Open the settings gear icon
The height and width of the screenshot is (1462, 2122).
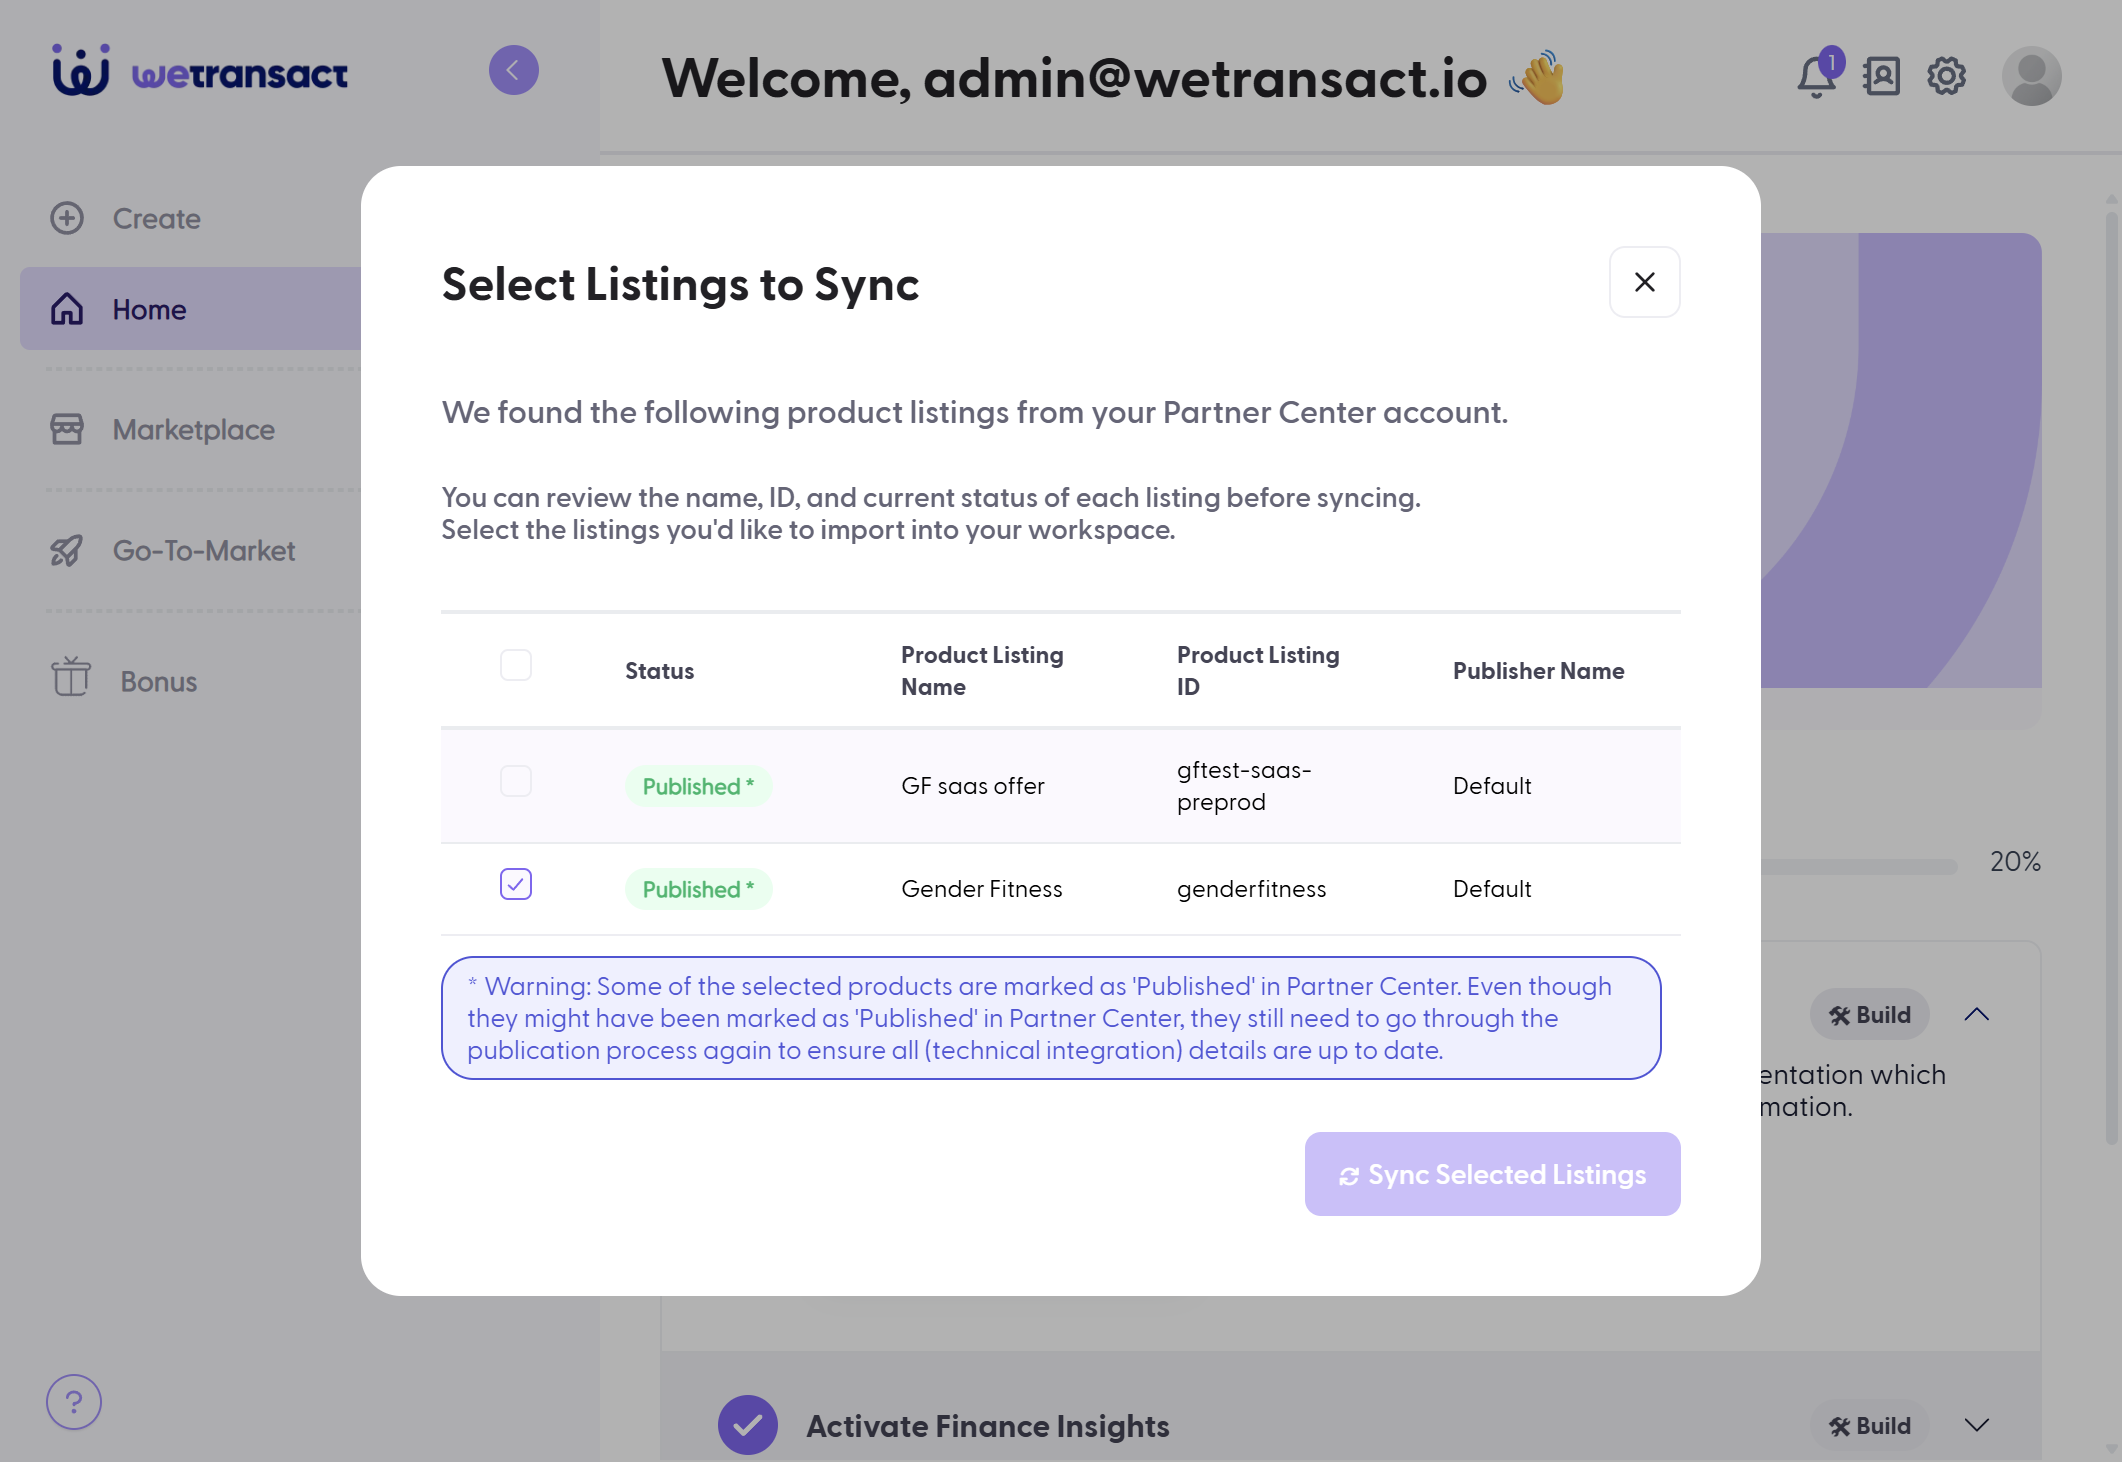click(1946, 76)
